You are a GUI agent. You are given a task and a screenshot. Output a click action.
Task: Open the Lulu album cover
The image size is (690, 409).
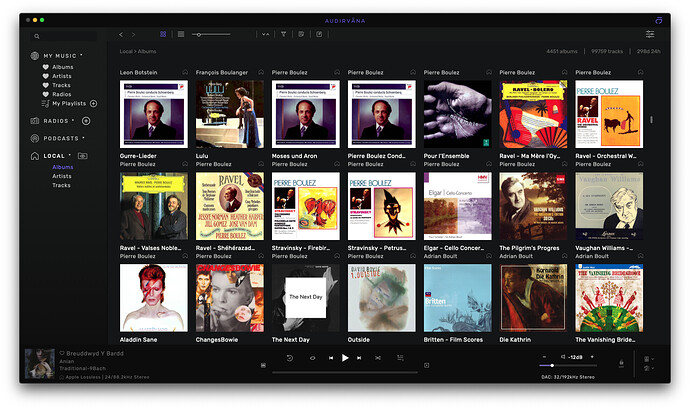[230, 114]
